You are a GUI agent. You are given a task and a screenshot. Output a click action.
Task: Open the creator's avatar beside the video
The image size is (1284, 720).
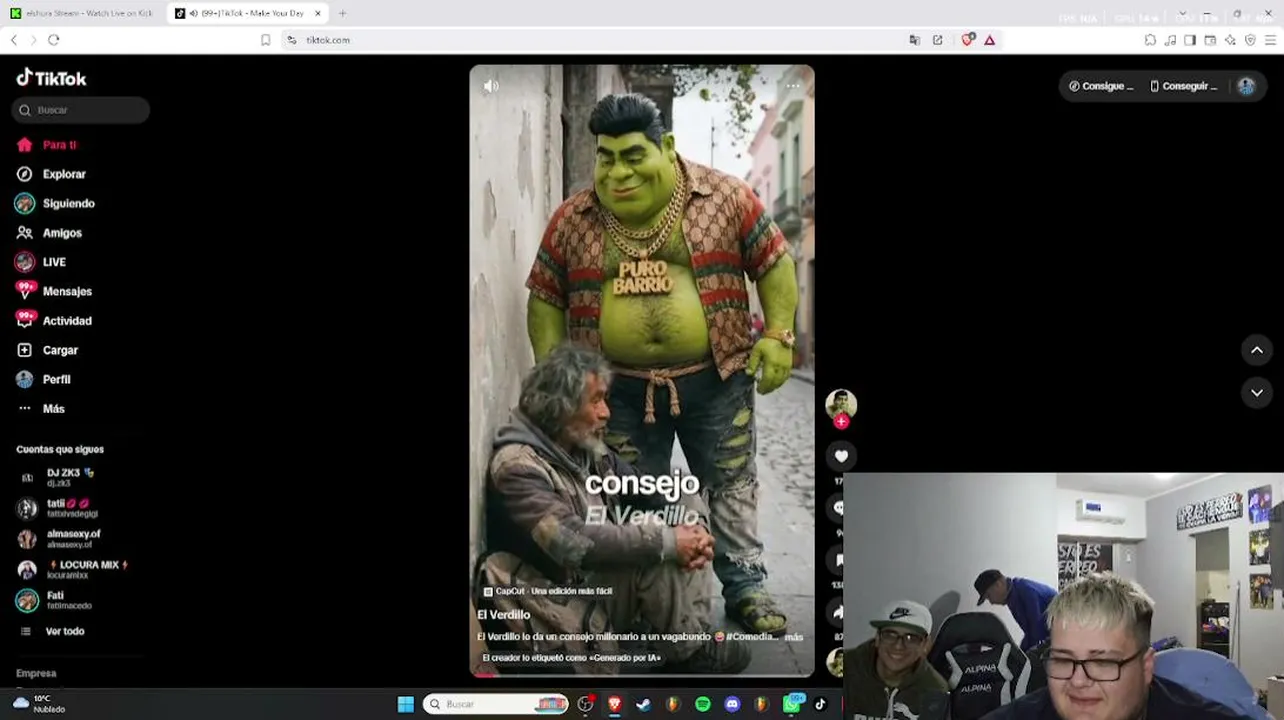coord(841,403)
